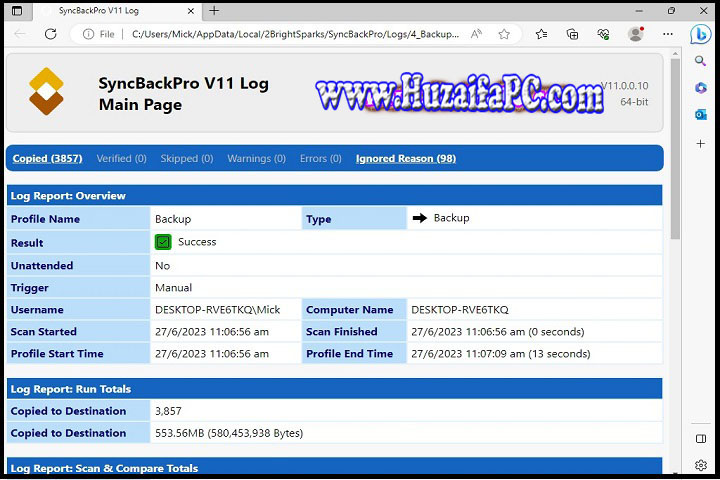Click the site information icon beside File
This screenshot has width=720, height=480.
88,34
